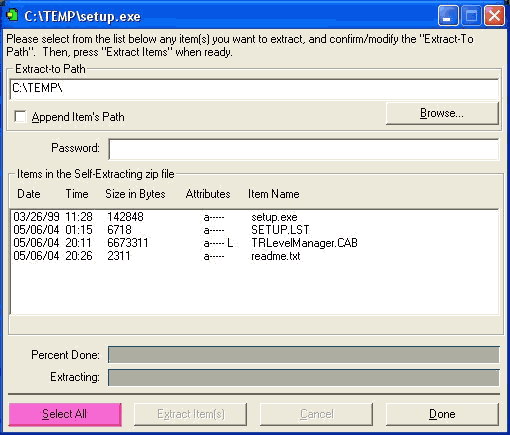Click the Extracting progress bar
The height and width of the screenshot is (435, 510).
tap(304, 377)
